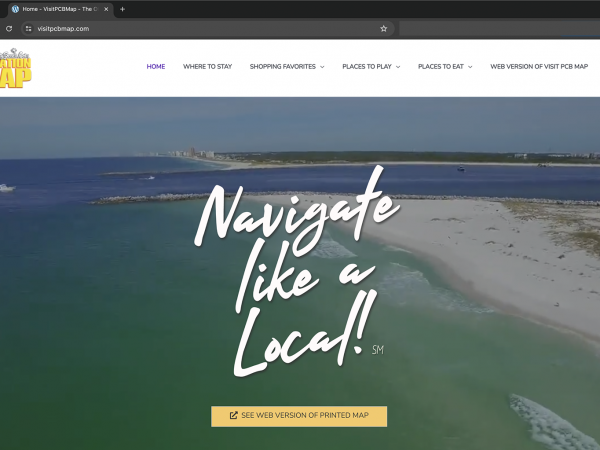This screenshot has height=450, width=600.
Task: Bookmark this page with the star icon
Action: (383, 29)
